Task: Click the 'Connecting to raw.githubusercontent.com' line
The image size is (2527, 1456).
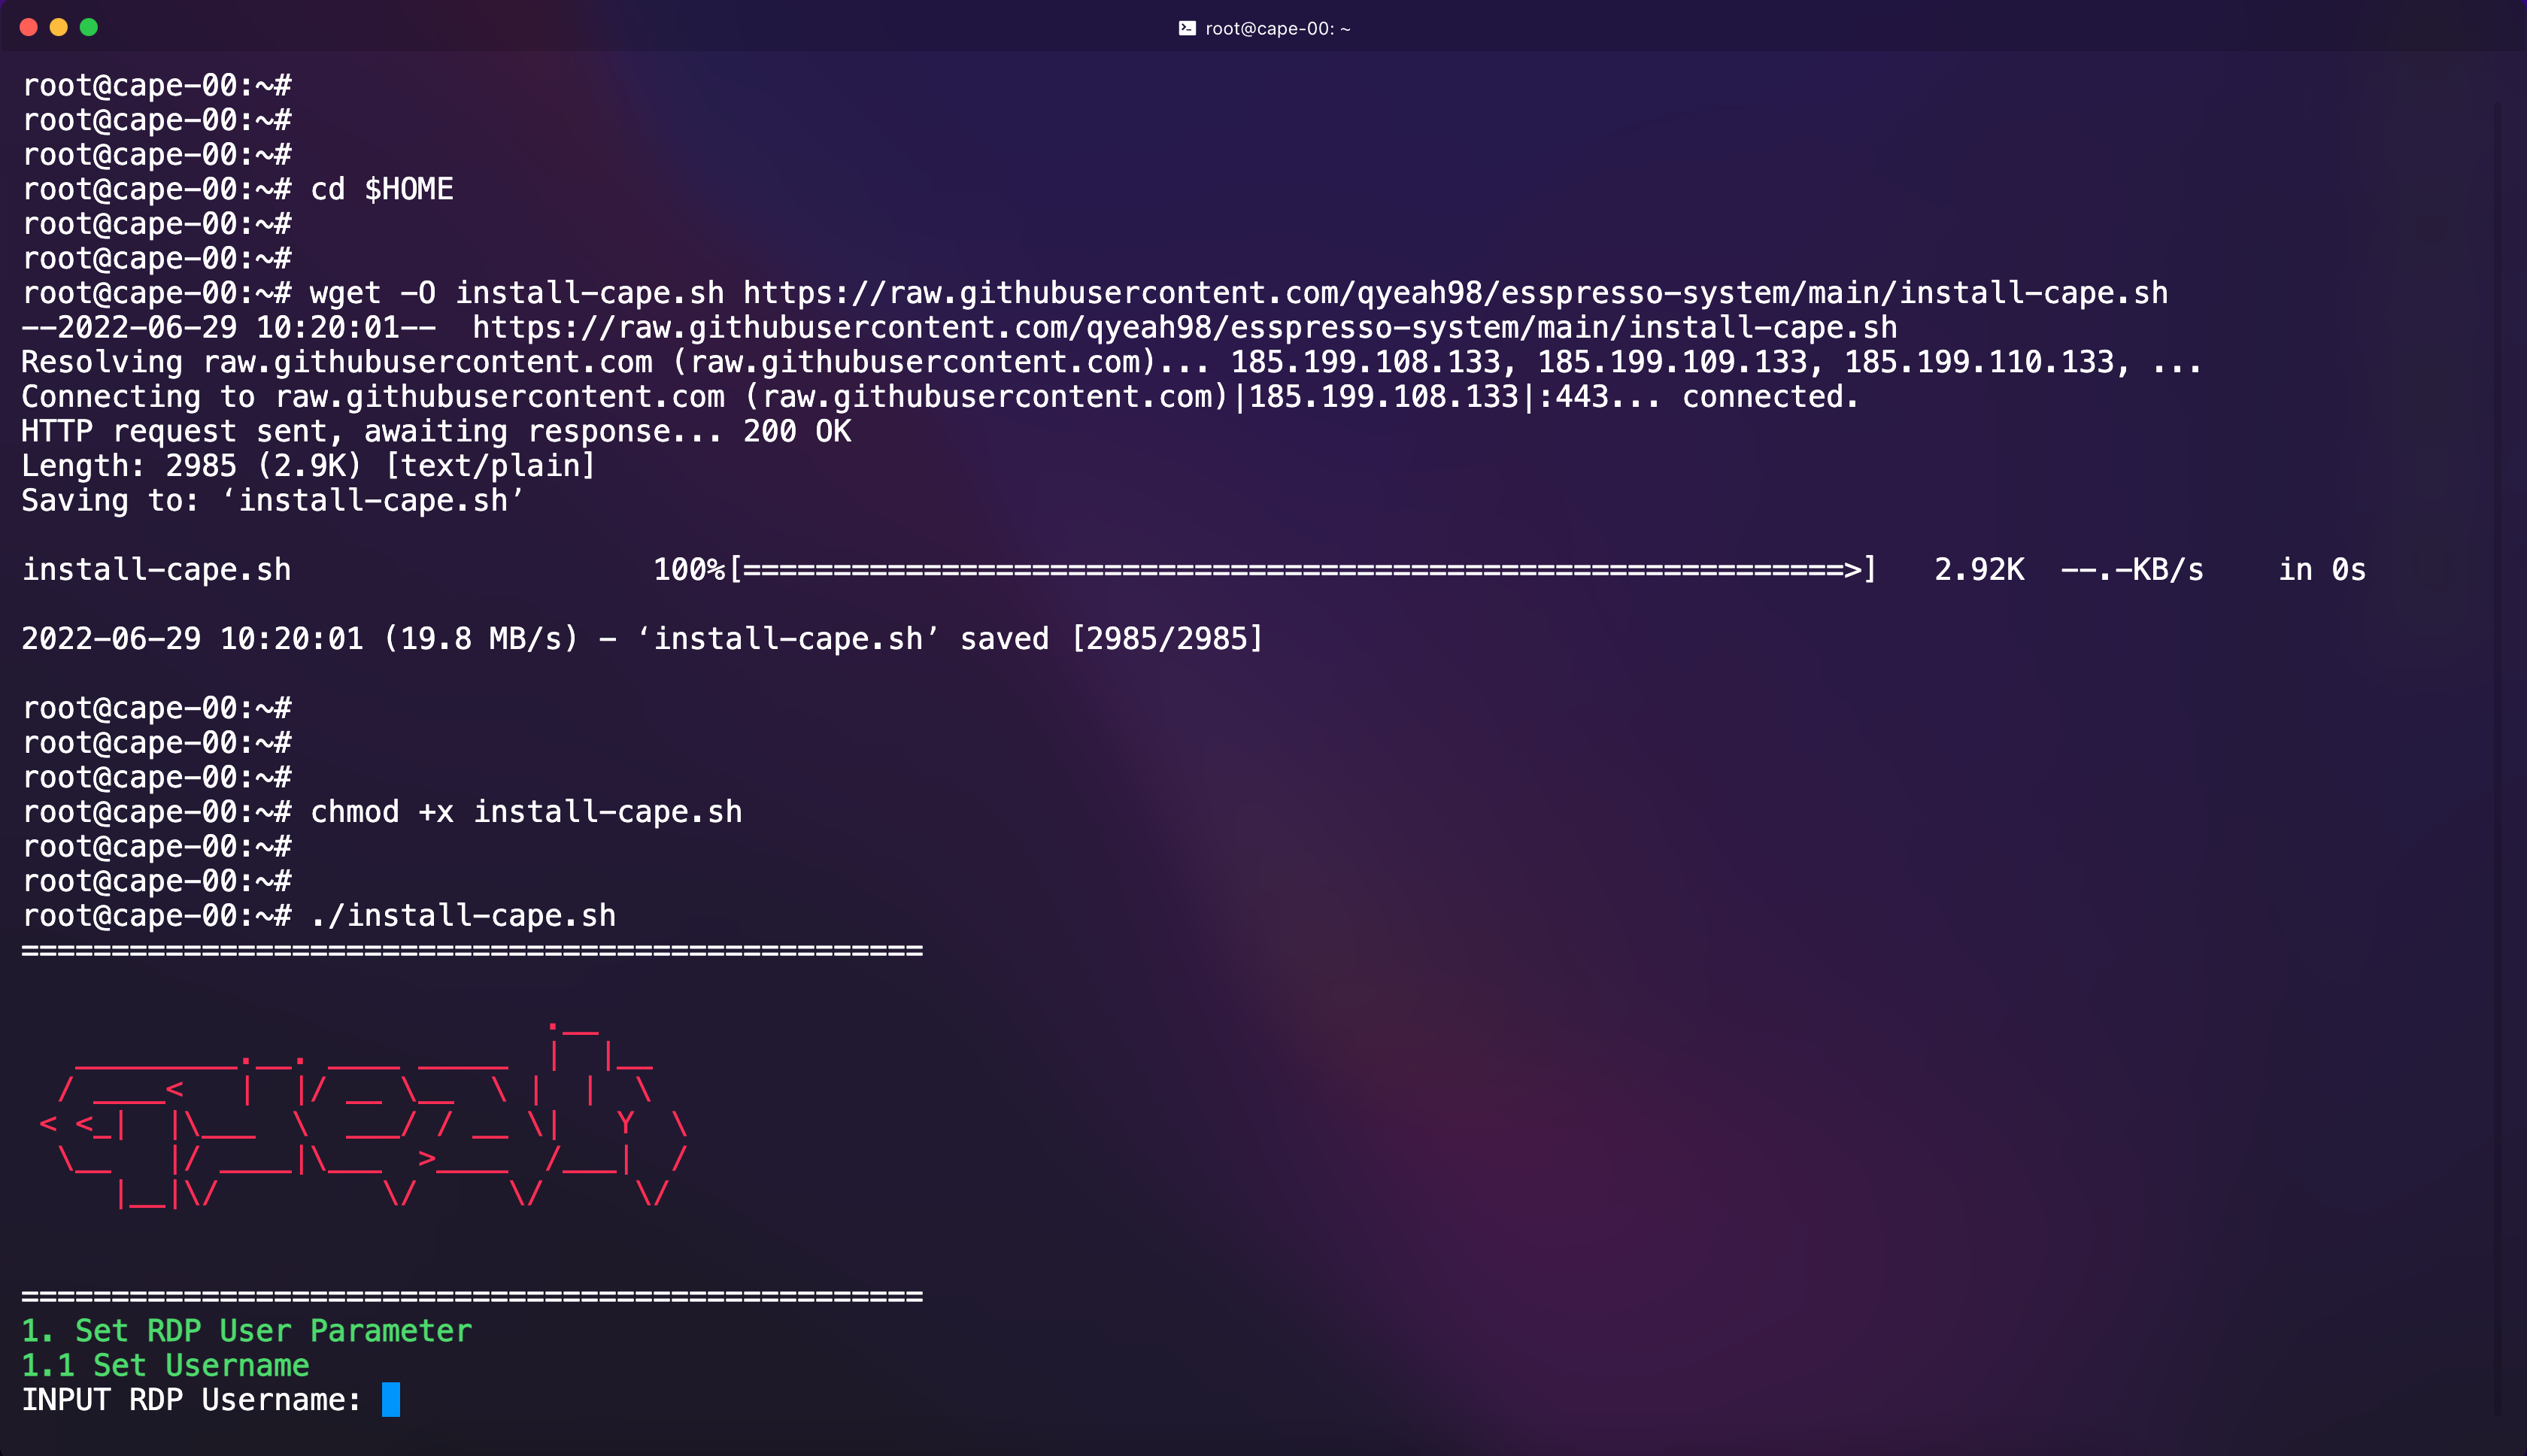Action: click(x=940, y=397)
